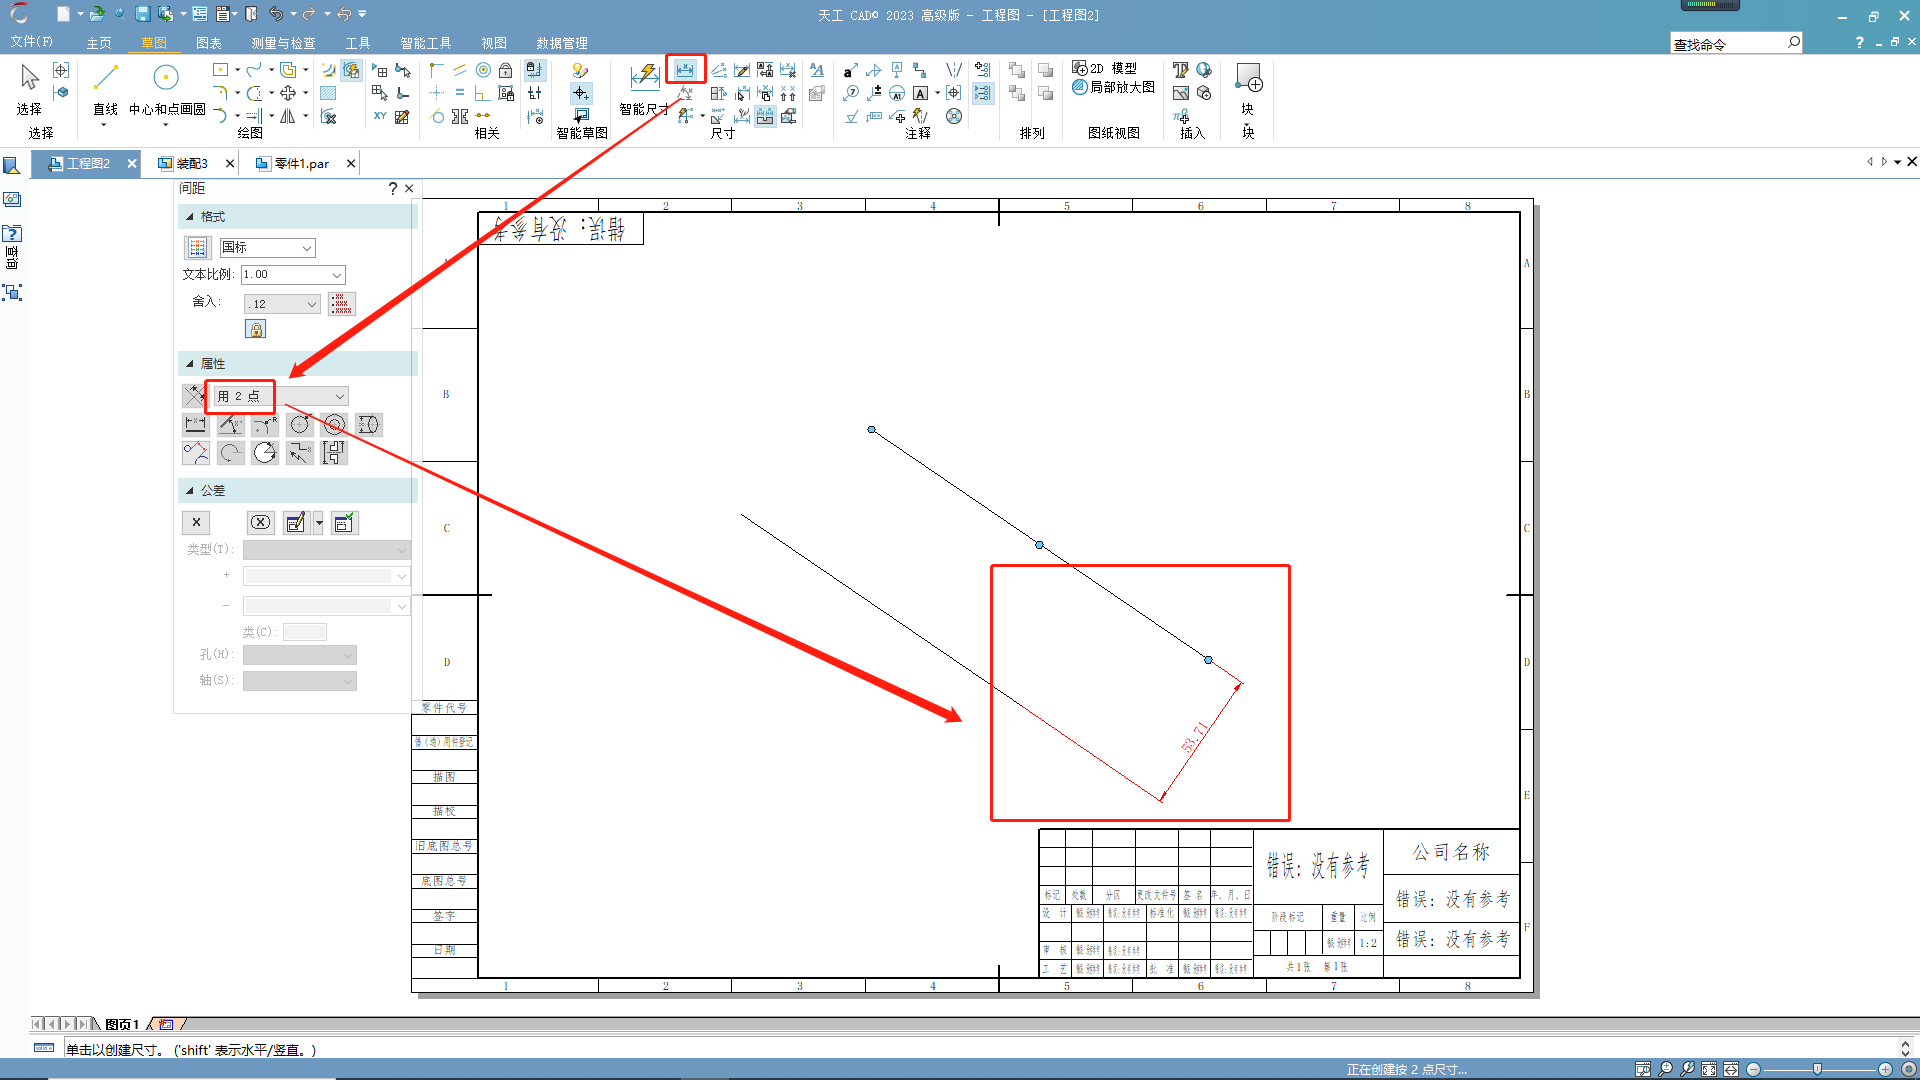Click the zoom slider handle in status bar
Screen dimensions: 1920x1080
[x=1817, y=1069]
